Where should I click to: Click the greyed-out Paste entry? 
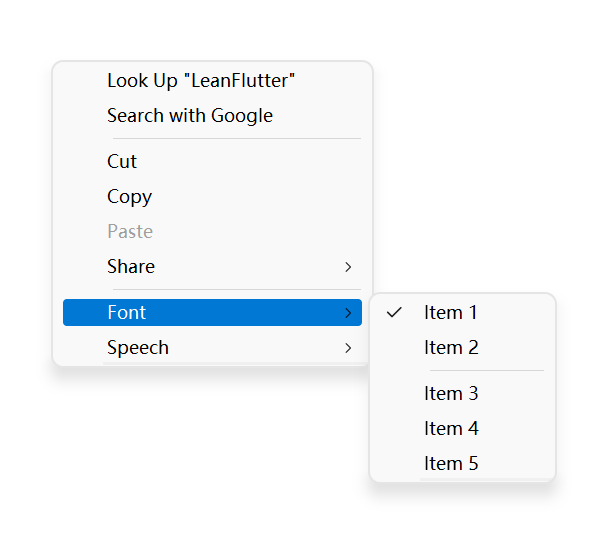(x=130, y=232)
